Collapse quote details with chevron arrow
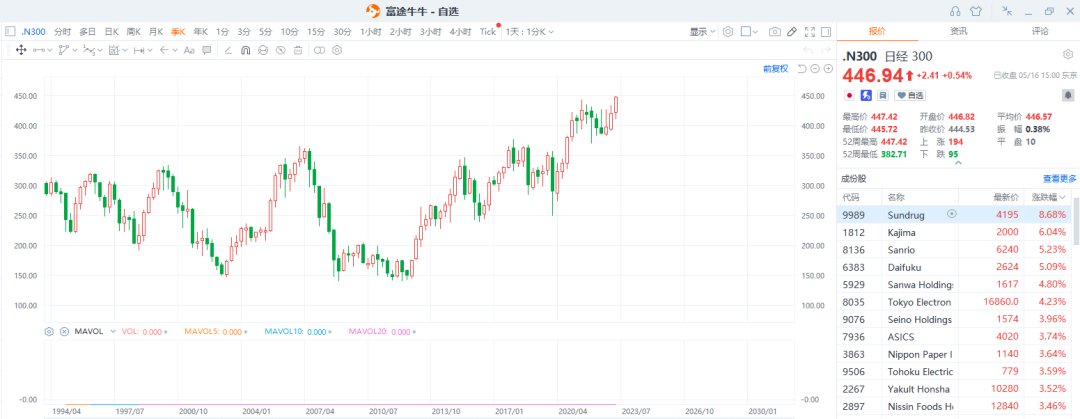 [957, 163]
